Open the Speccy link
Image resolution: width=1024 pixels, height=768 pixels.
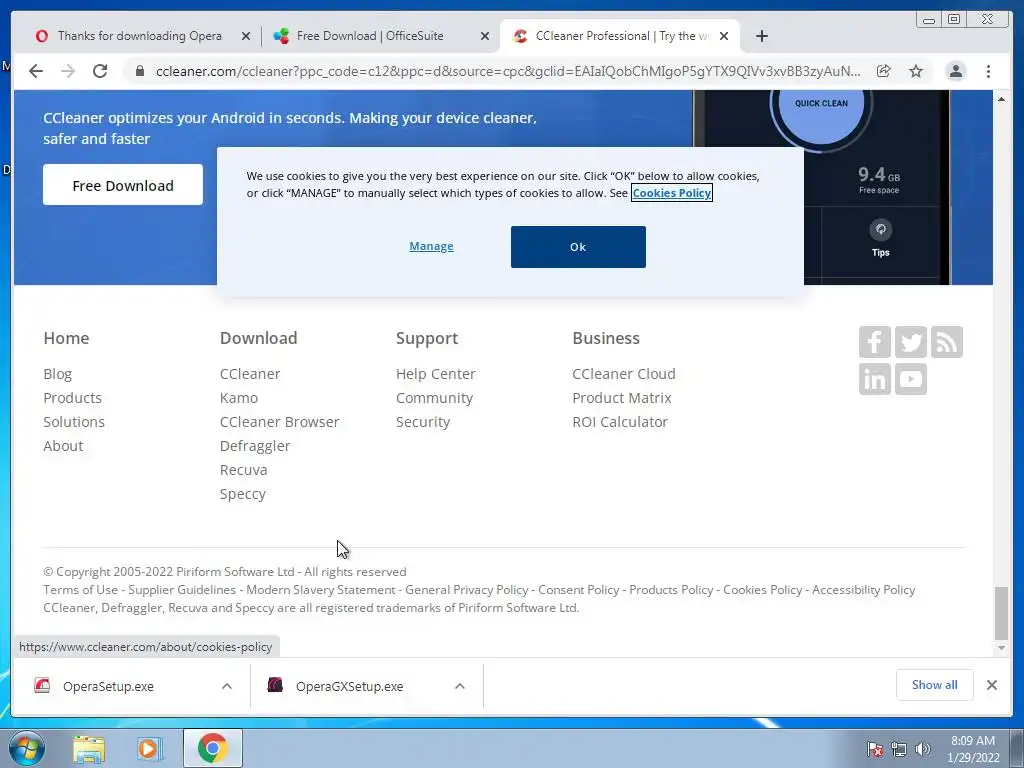pyautogui.click(x=243, y=494)
